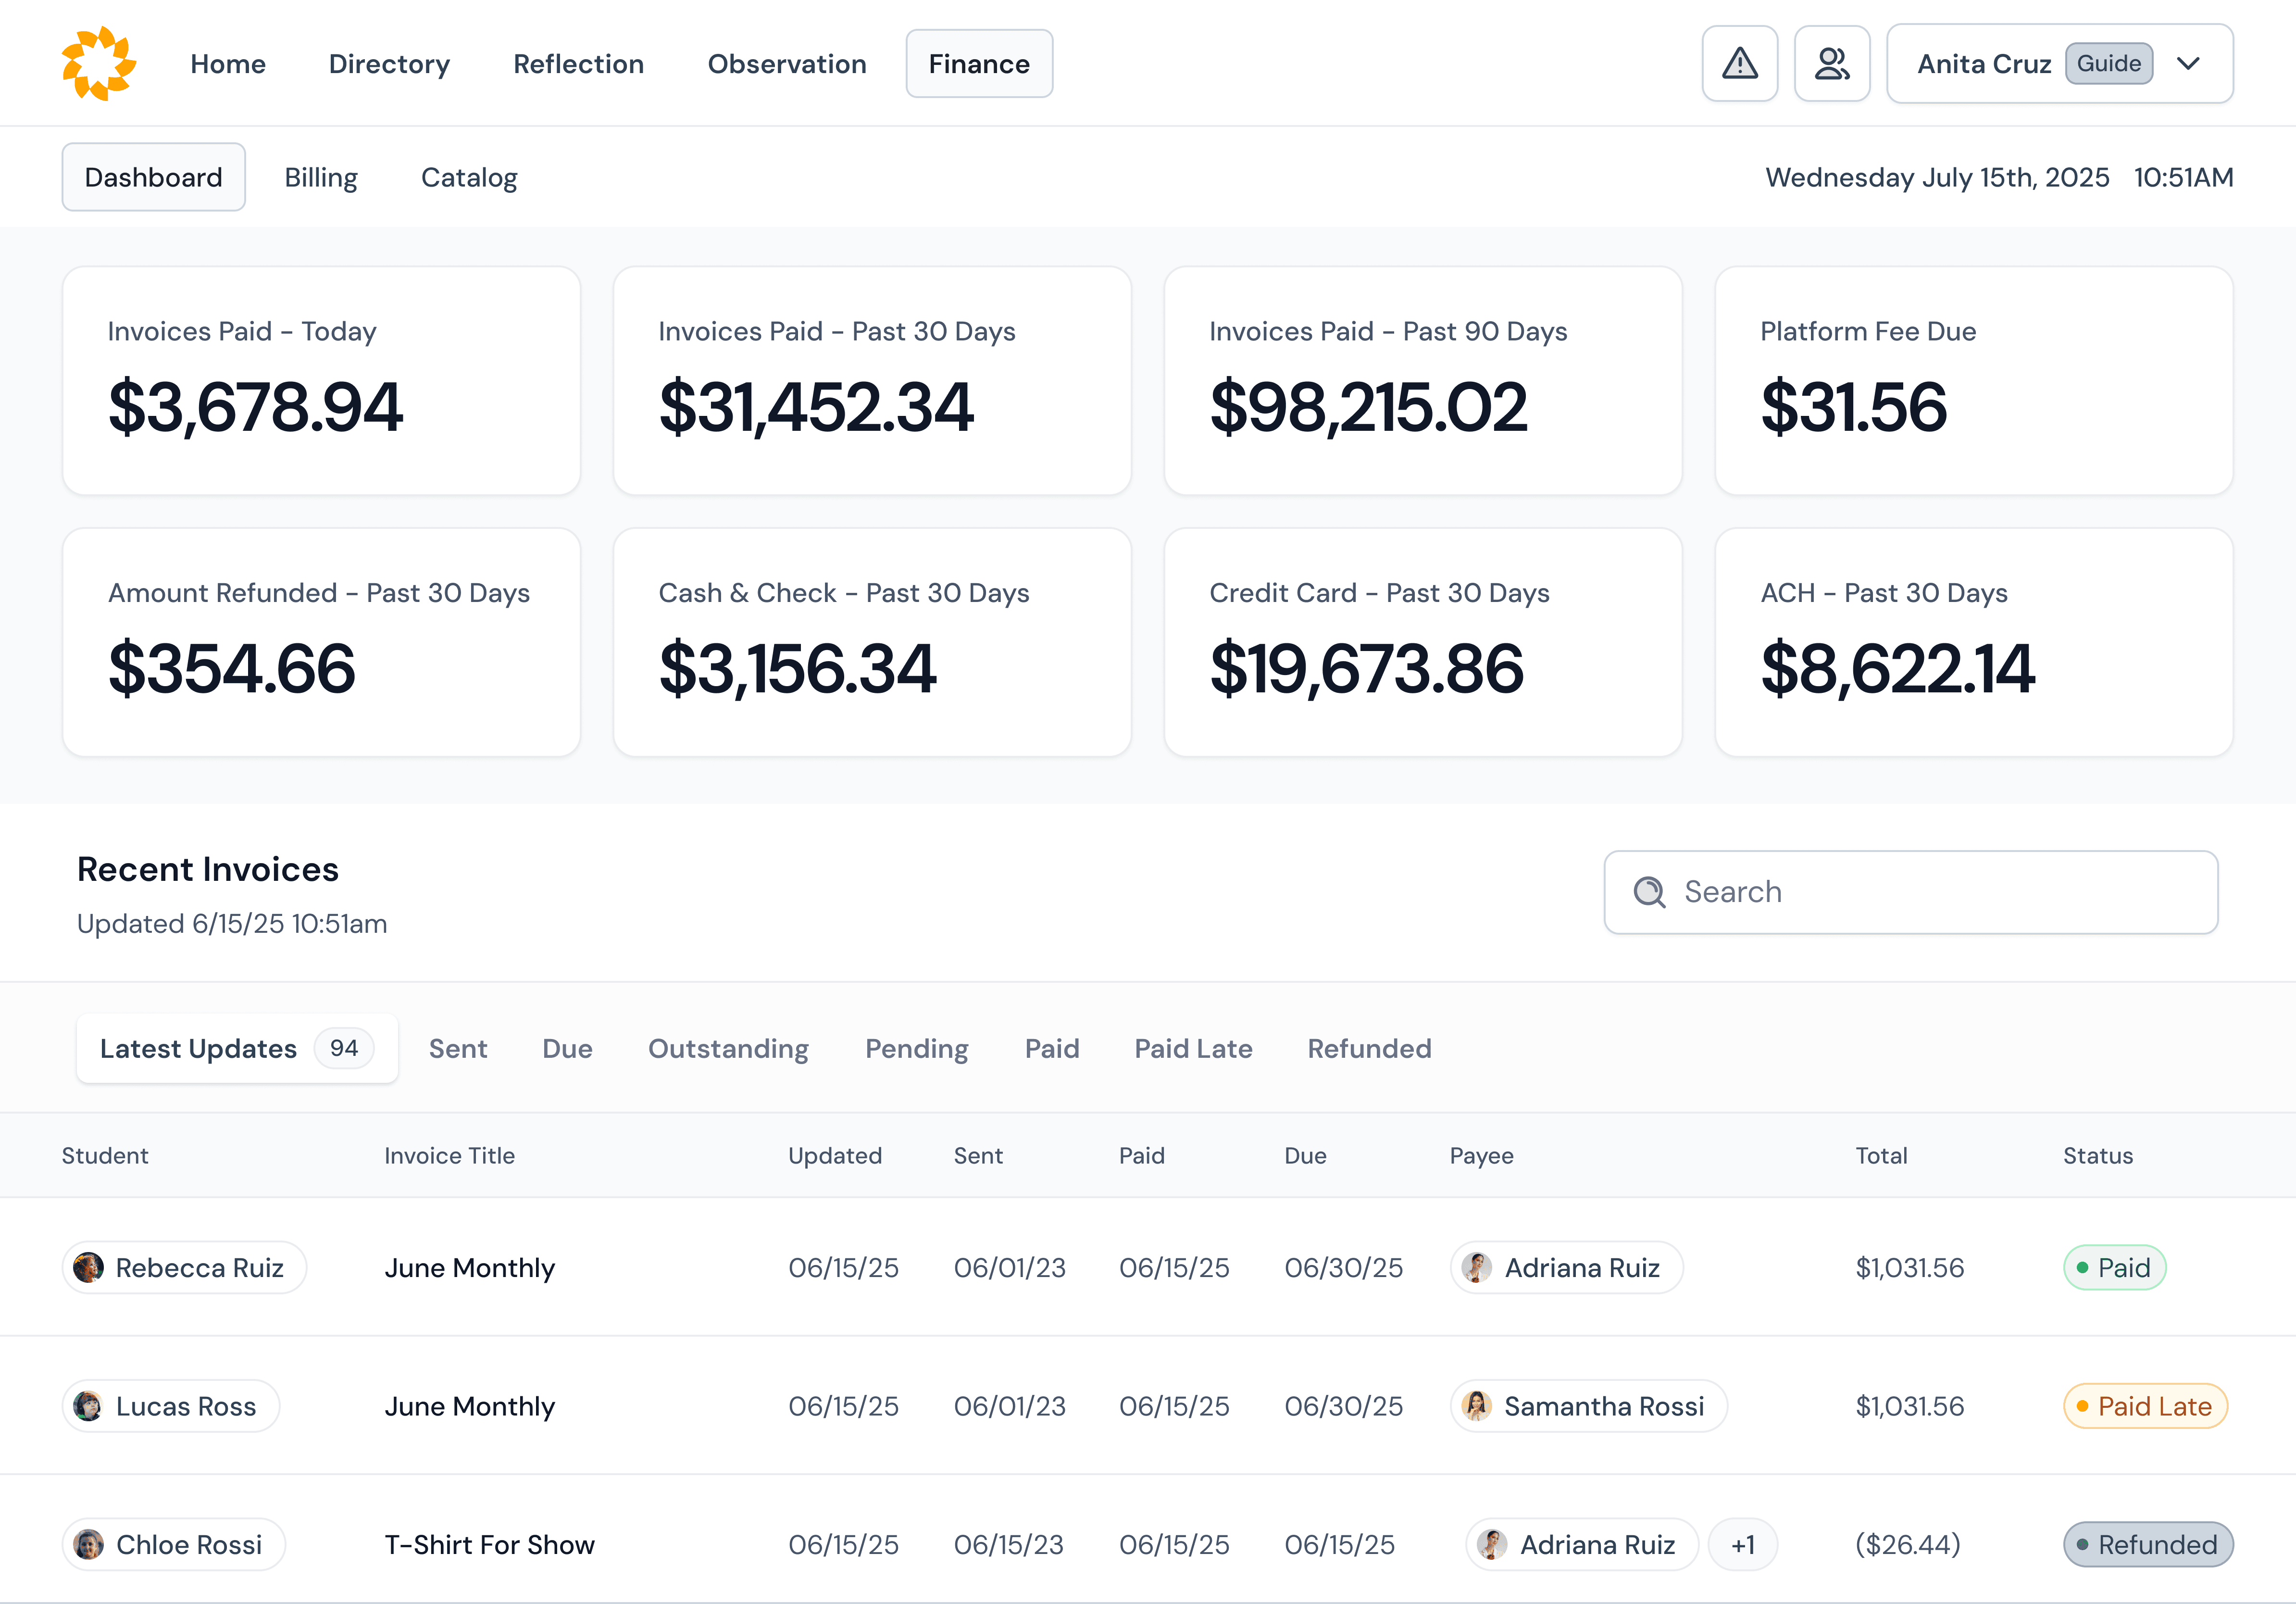Click the users people icon button

(x=1831, y=64)
